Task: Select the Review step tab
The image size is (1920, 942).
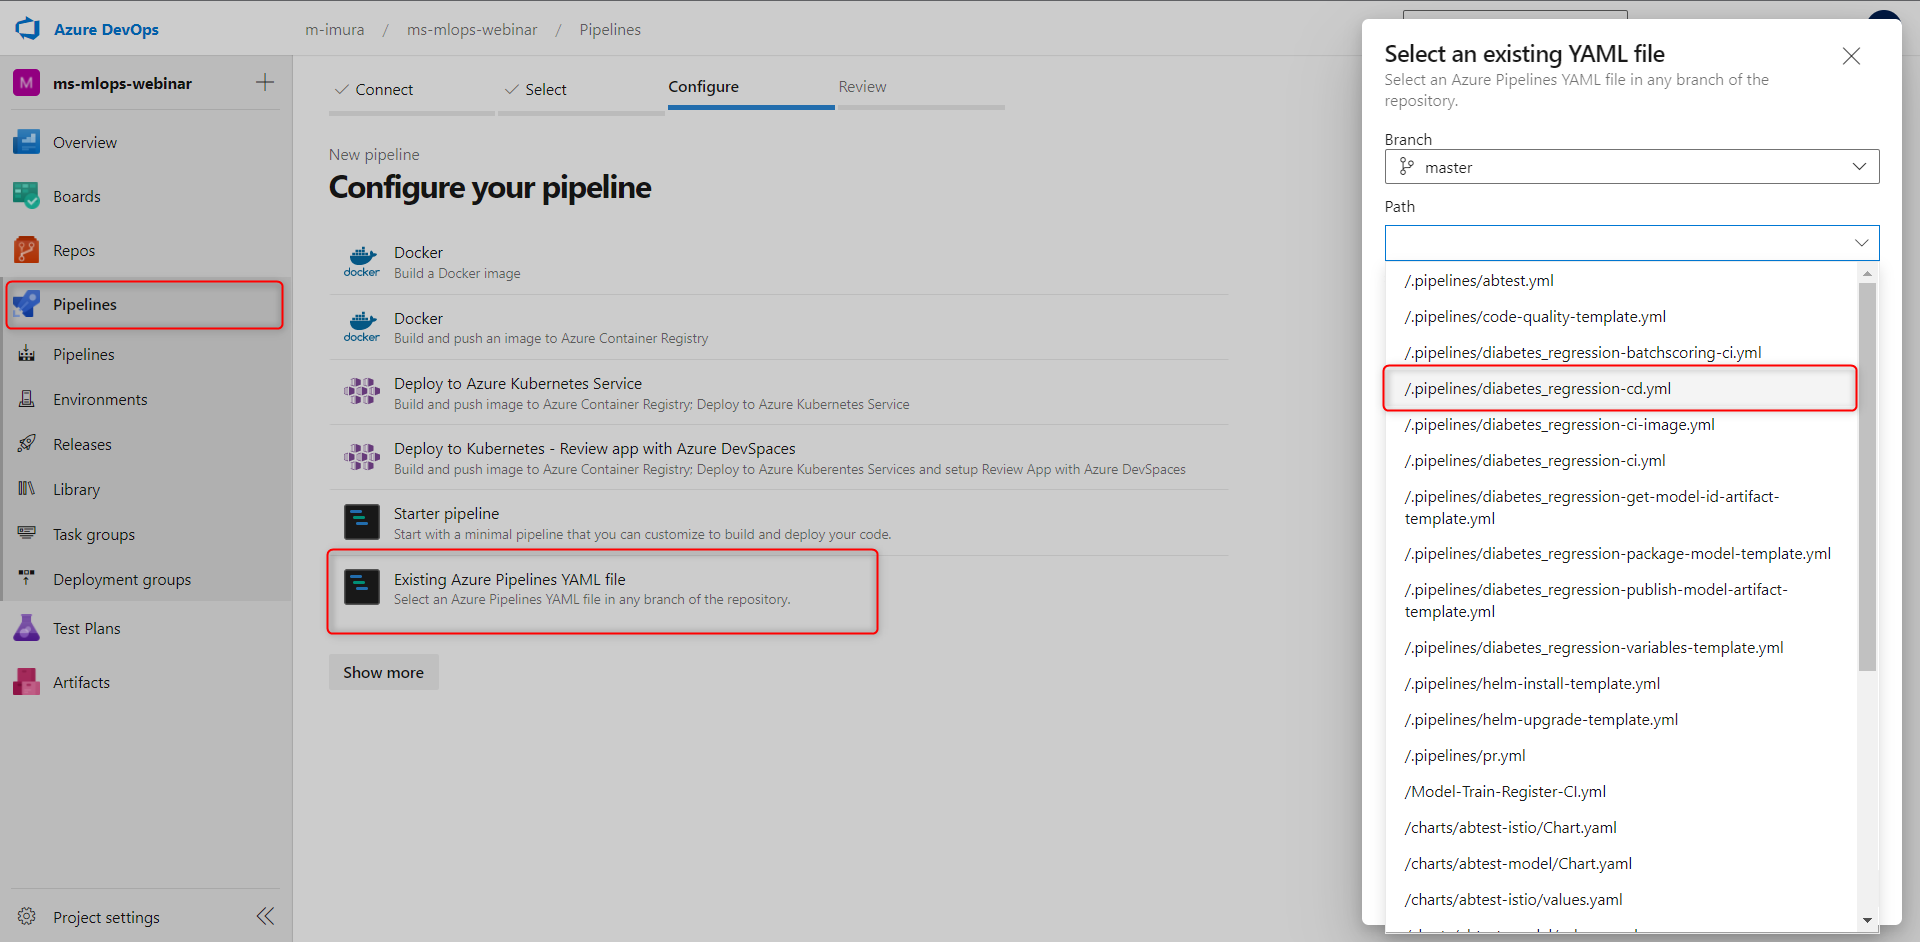Action: [921, 89]
